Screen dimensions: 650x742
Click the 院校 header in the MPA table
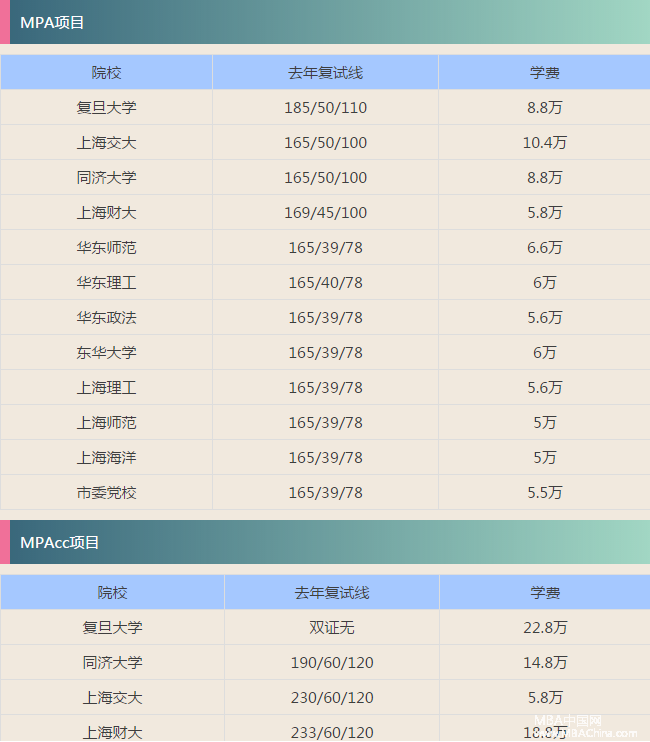click(106, 73)
